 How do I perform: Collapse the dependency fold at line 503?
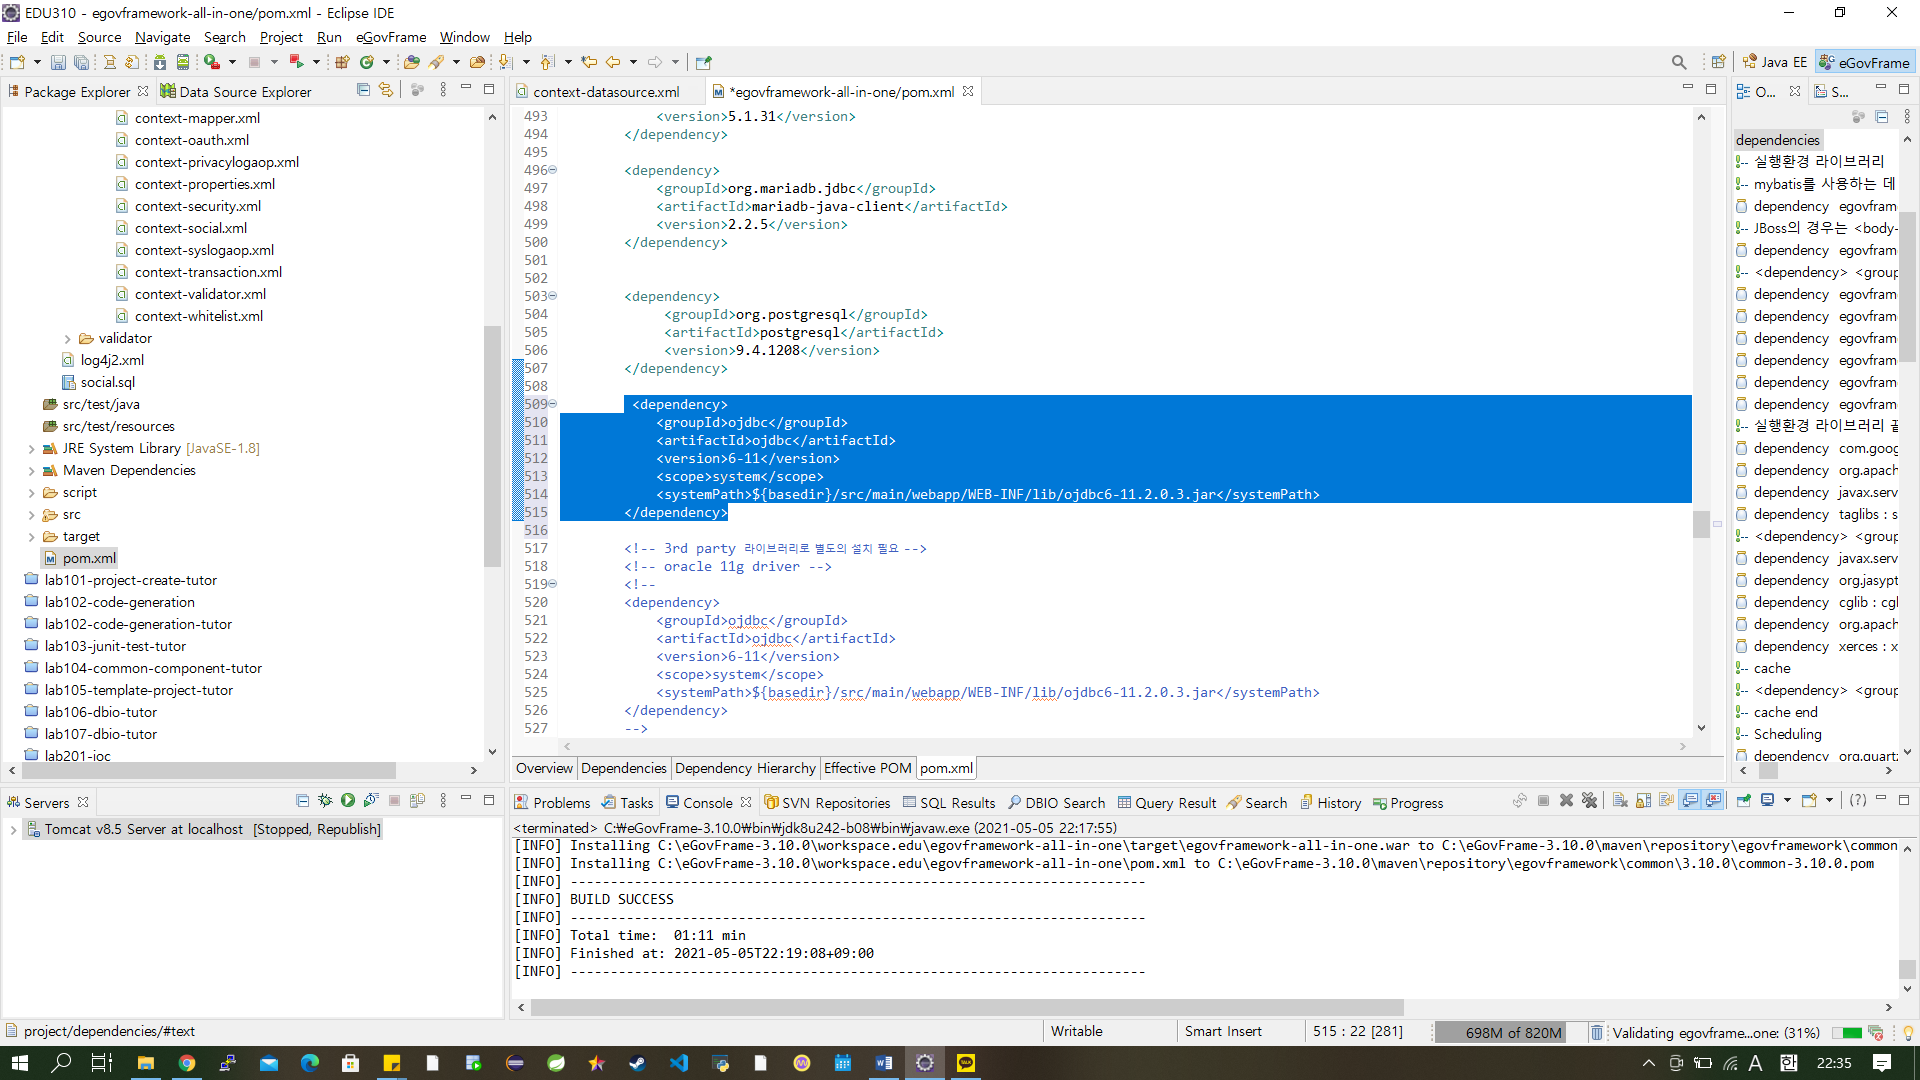click(x=552, y=296)
